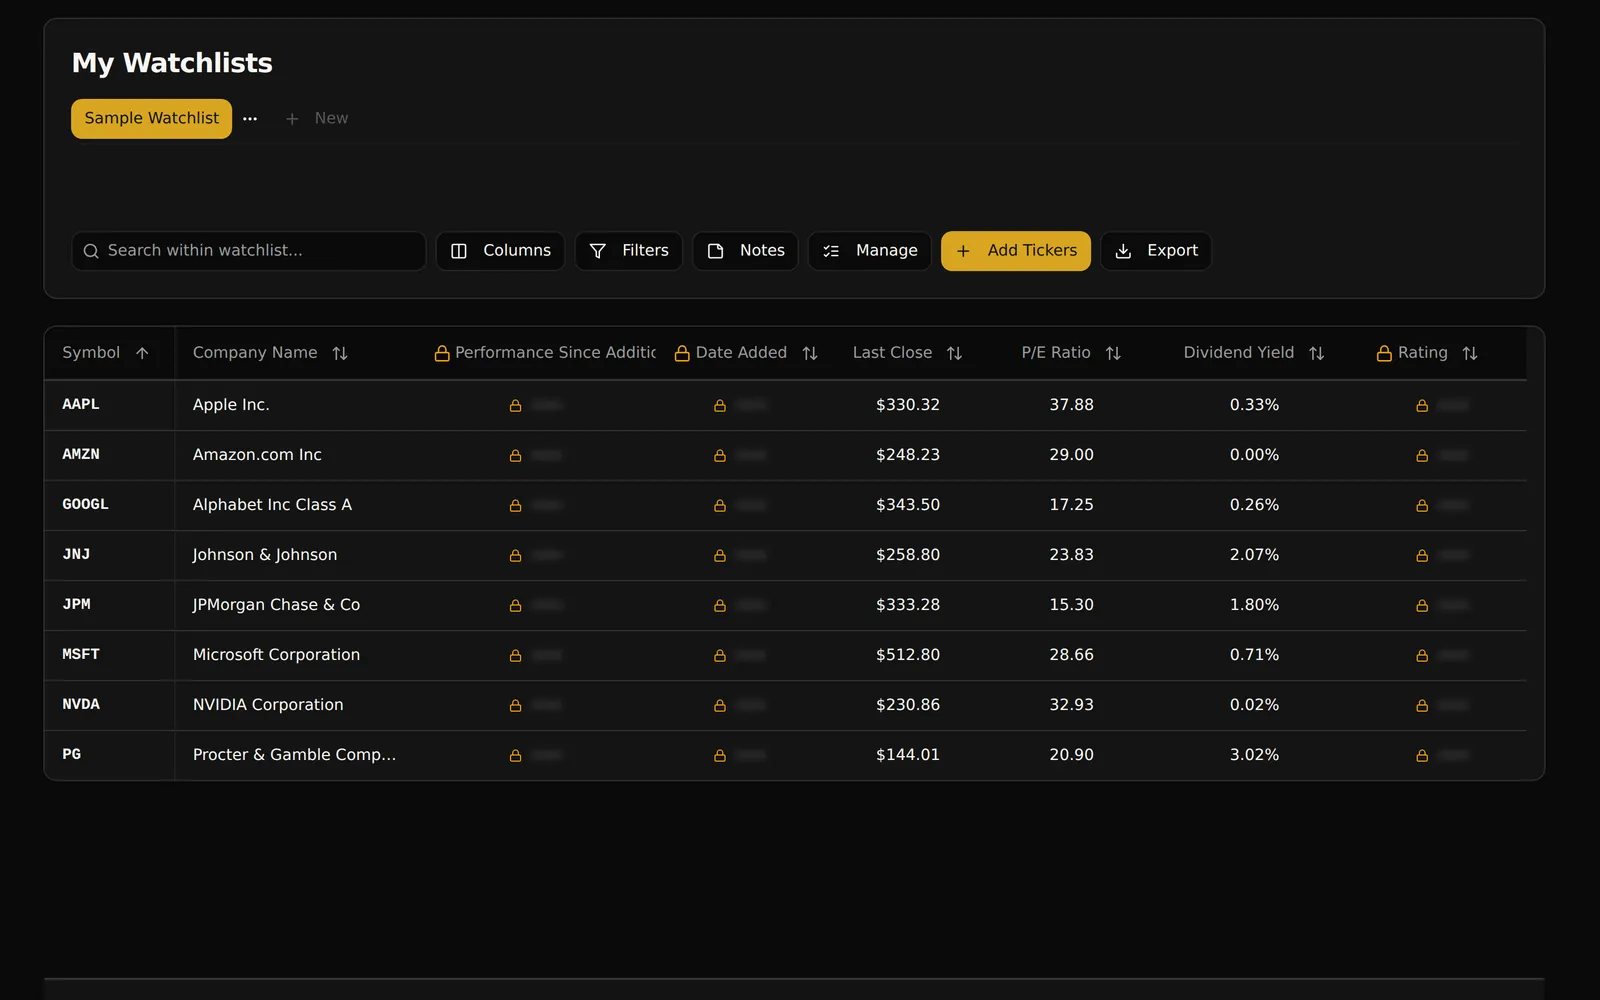Sort by Rating arrows icon
Image resolution: width=1600 pixels, height=1000 pixels.
click(x=1470, y=353)
